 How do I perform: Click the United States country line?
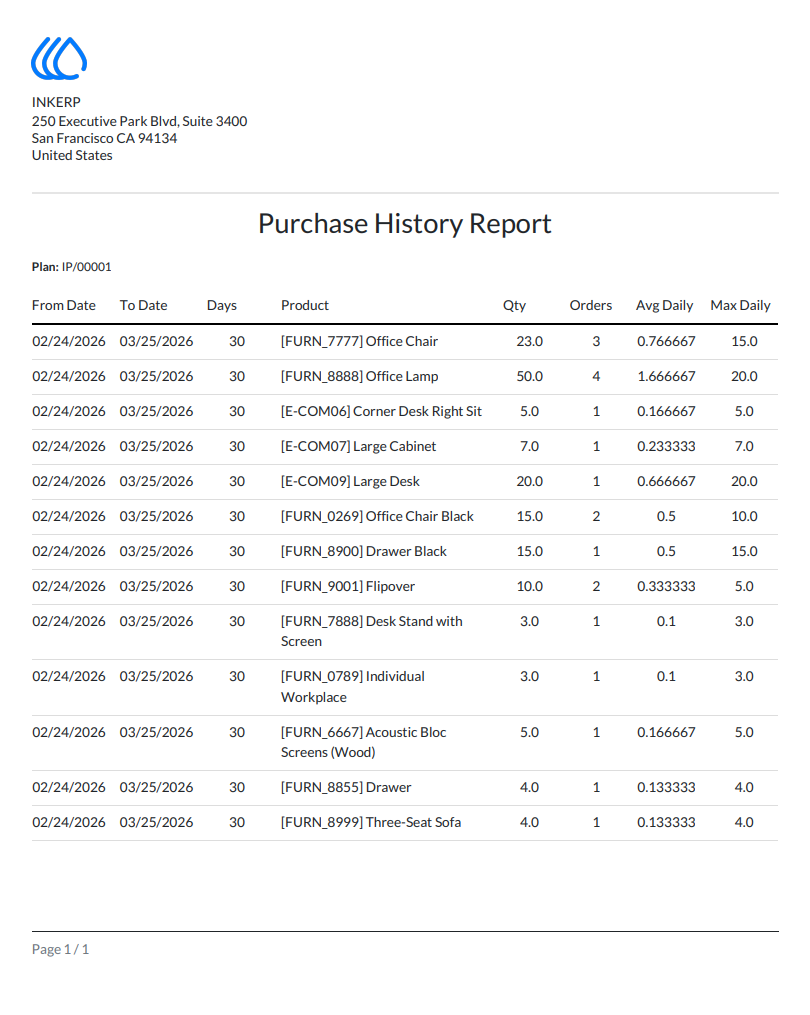(72, 155)
